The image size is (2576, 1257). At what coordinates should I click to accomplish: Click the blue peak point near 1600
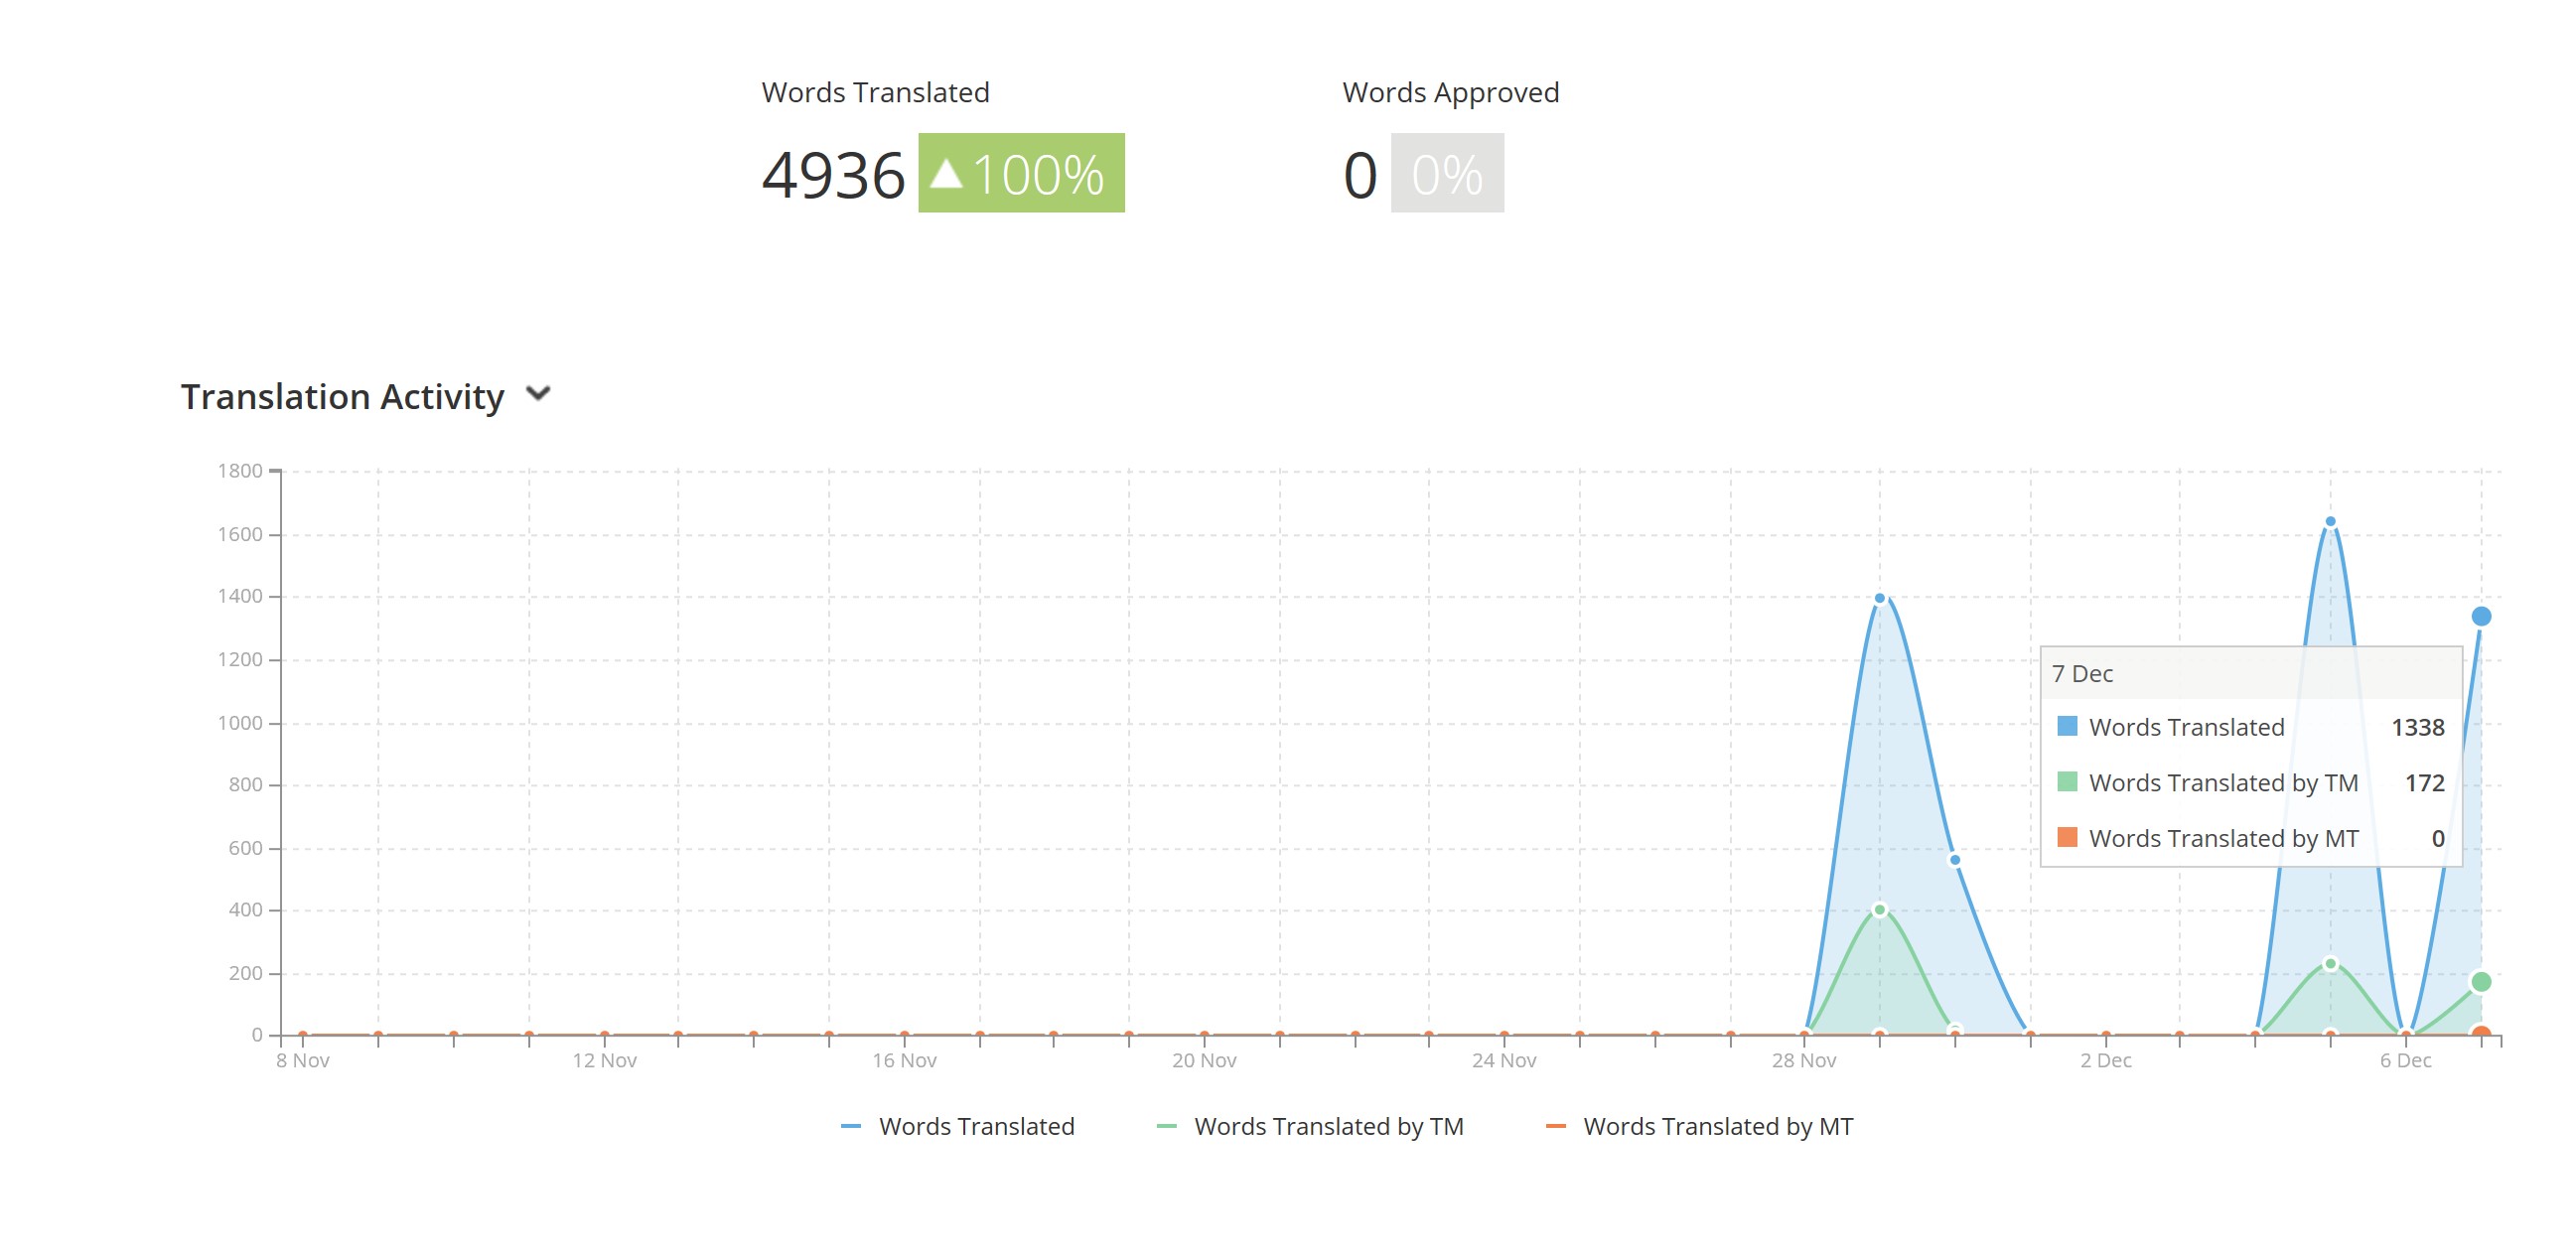pos(2330,521)
